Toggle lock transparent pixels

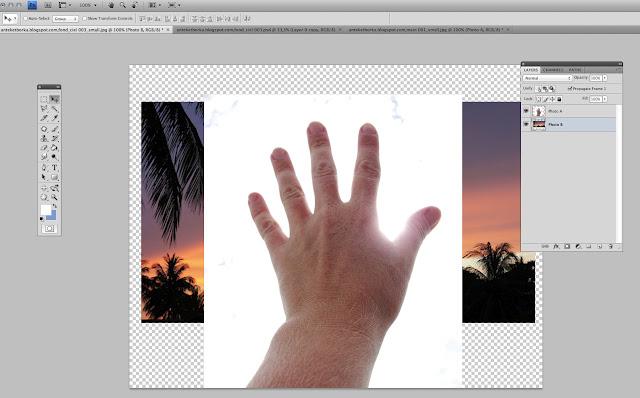pyautogui.click(x=538, y=99)
